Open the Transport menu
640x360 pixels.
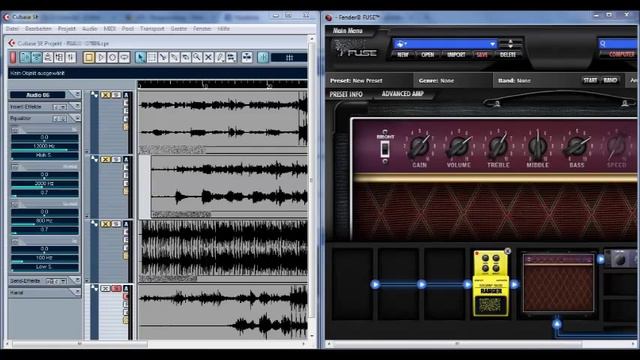pyautogui.click(x=152, y=29)
